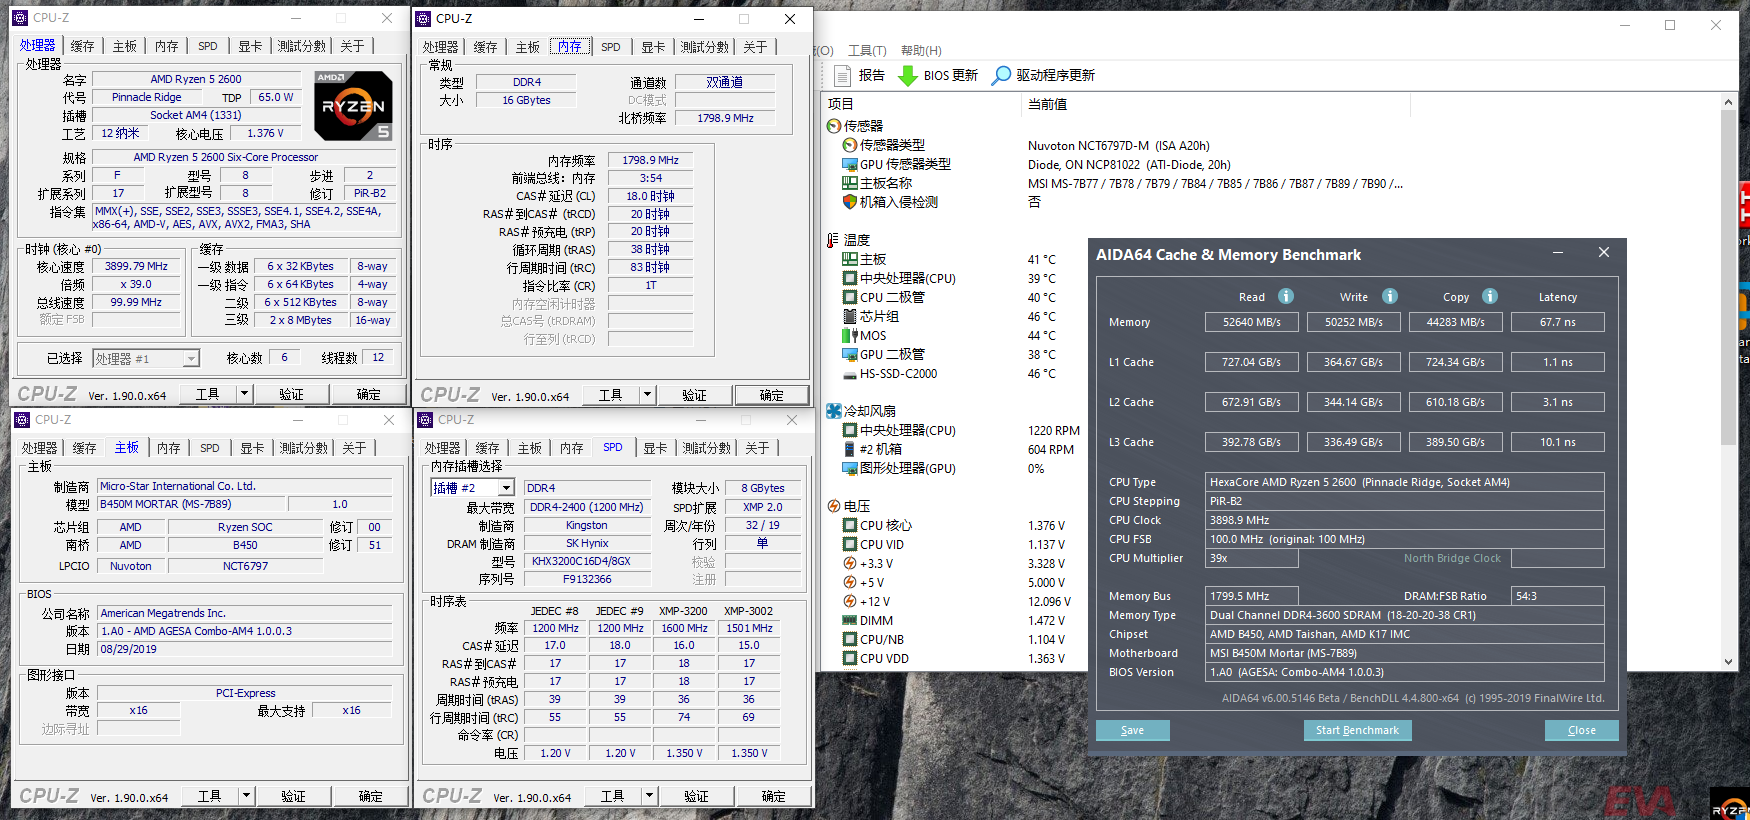Click 确定 button in CPU-Z memory window
The width and height of the screenshot is (1750, 820).
point(771,395)
